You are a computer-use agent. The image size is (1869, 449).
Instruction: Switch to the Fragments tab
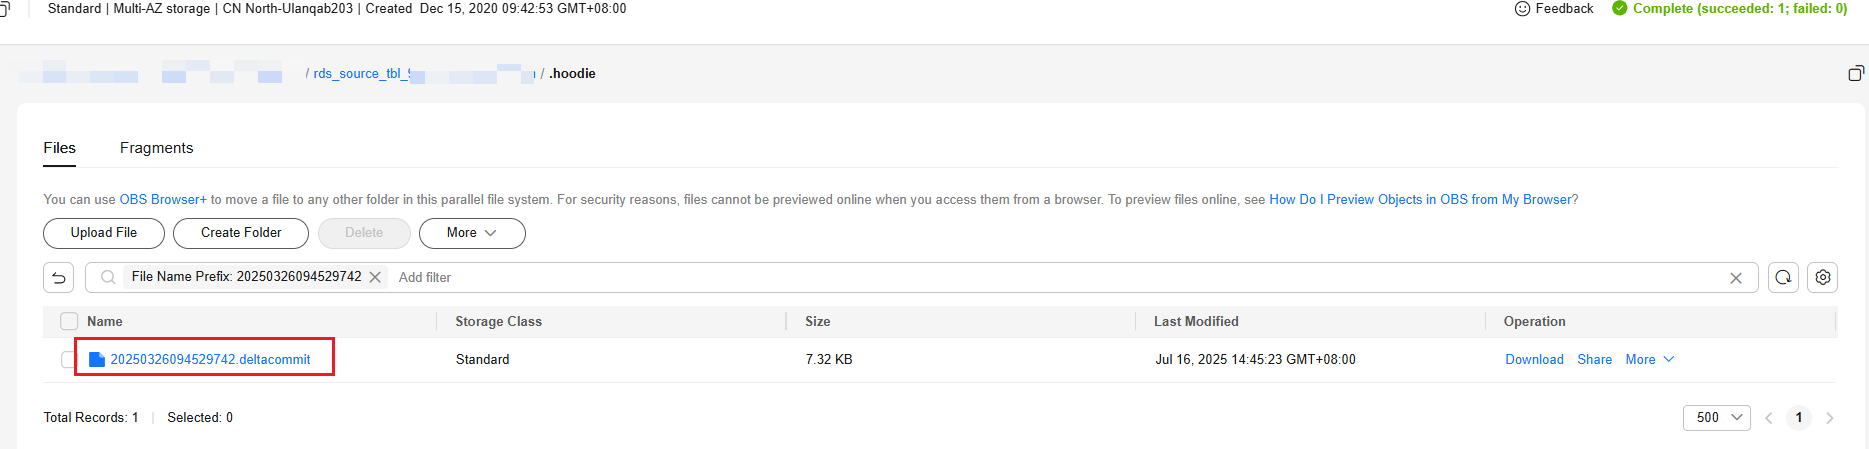tap(156, 148)
